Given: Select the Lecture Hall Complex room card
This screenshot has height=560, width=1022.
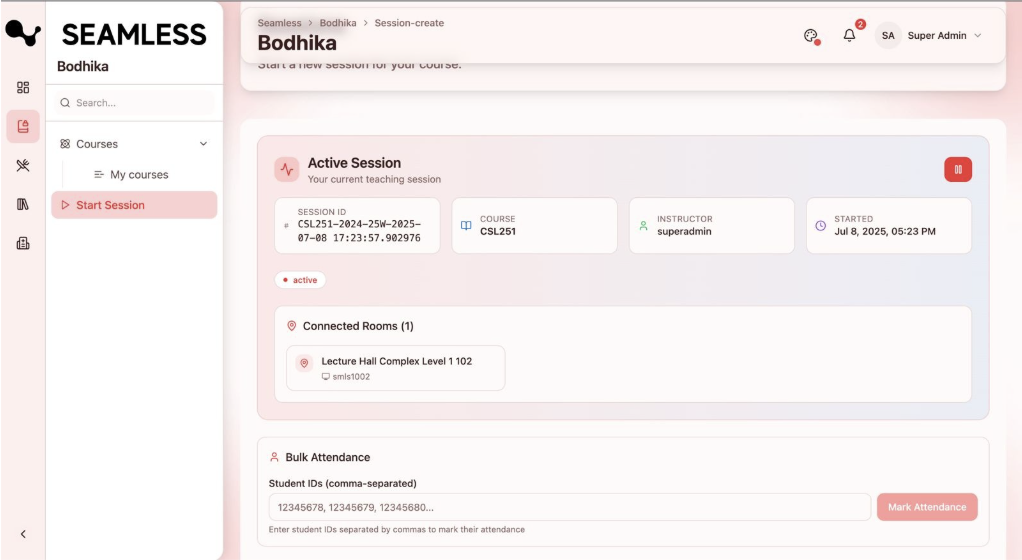Looking at the screenshot, I should pyautogui.click(x=396, y=368).
